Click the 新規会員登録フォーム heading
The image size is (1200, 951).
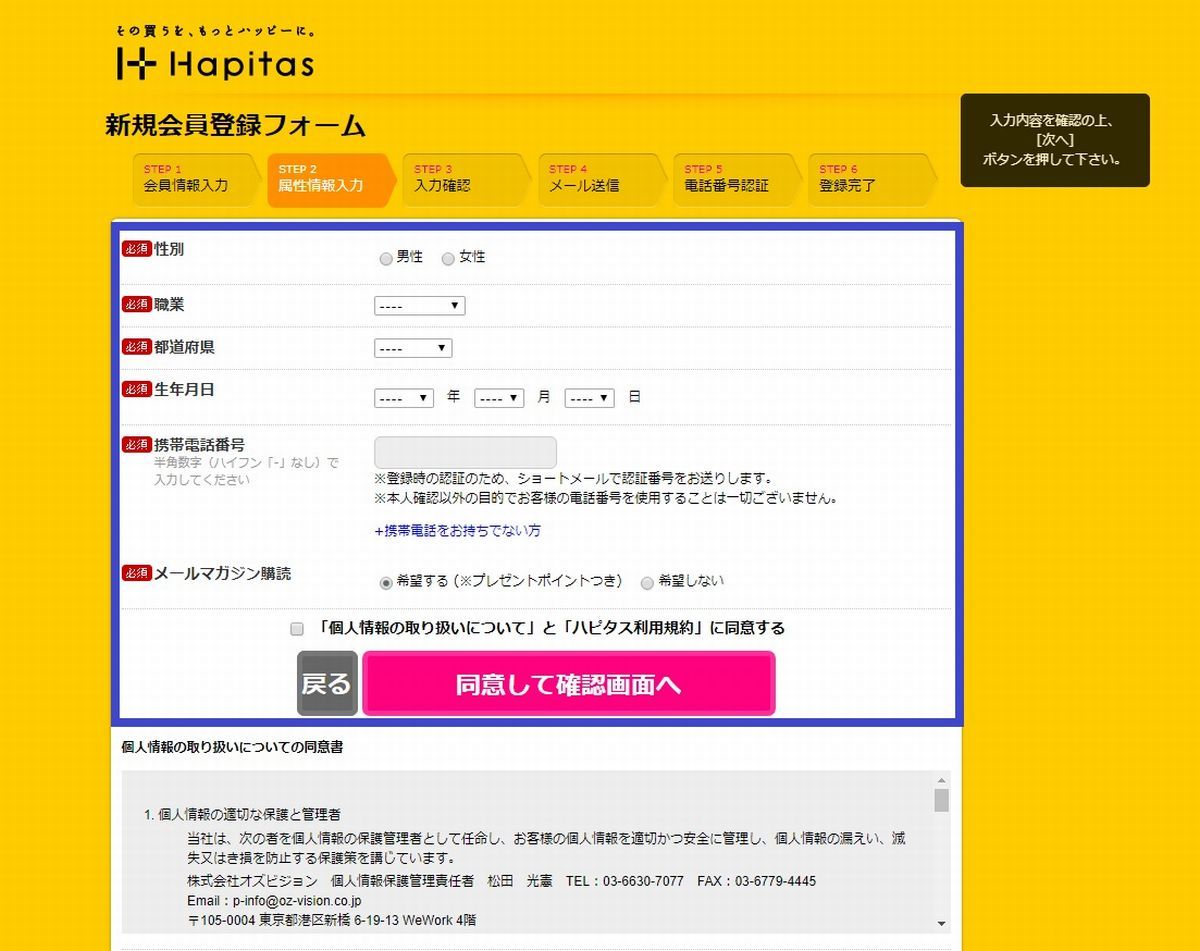click(x=236, y=126)
